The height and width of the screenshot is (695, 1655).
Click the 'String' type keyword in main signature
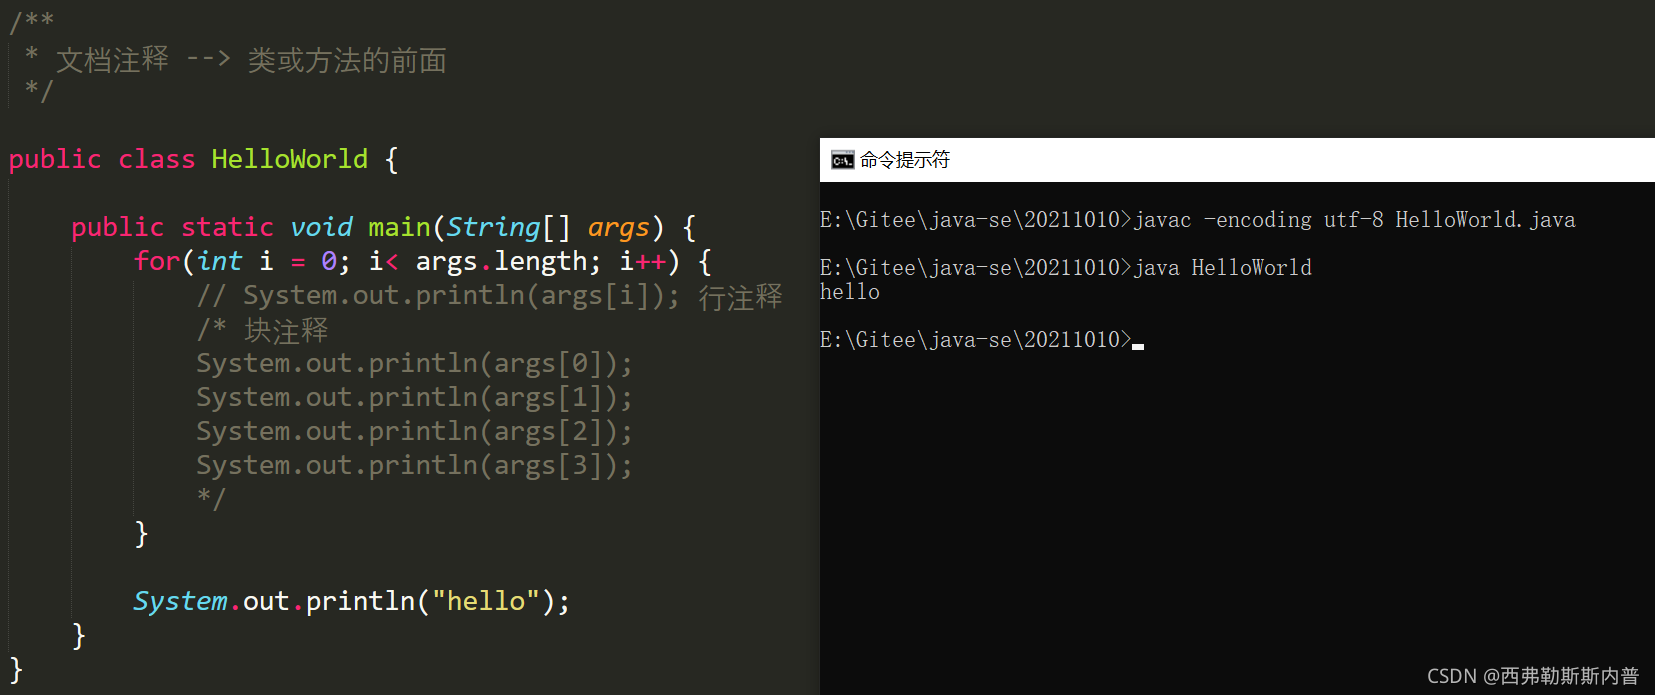click(x=493, y=227)
